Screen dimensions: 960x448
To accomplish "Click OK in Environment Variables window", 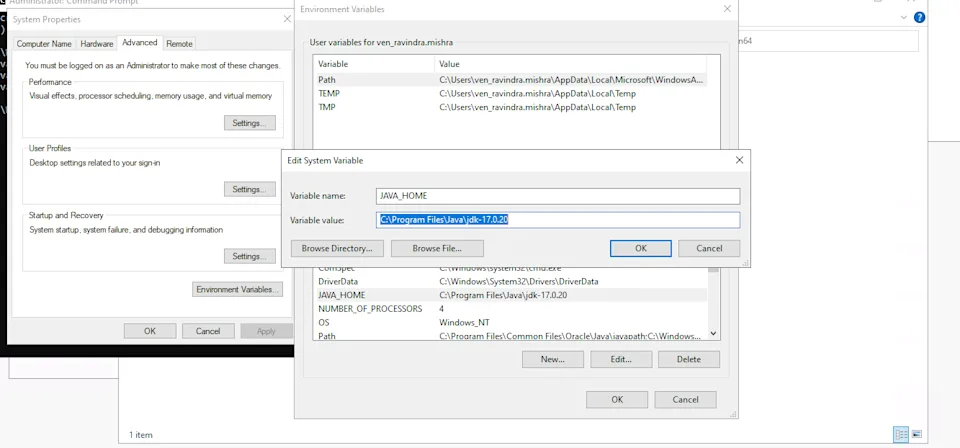I will [x=617, y=400].
